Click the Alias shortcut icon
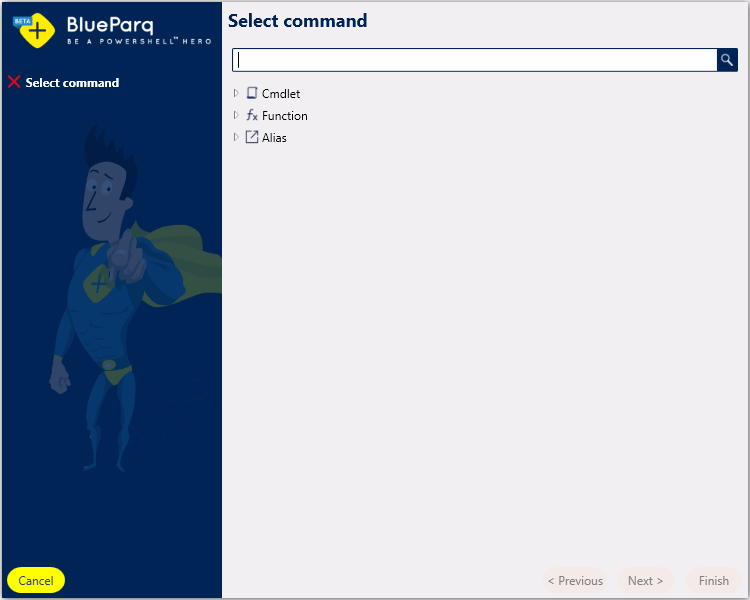The image size is (750, 600). pos(252,137)
